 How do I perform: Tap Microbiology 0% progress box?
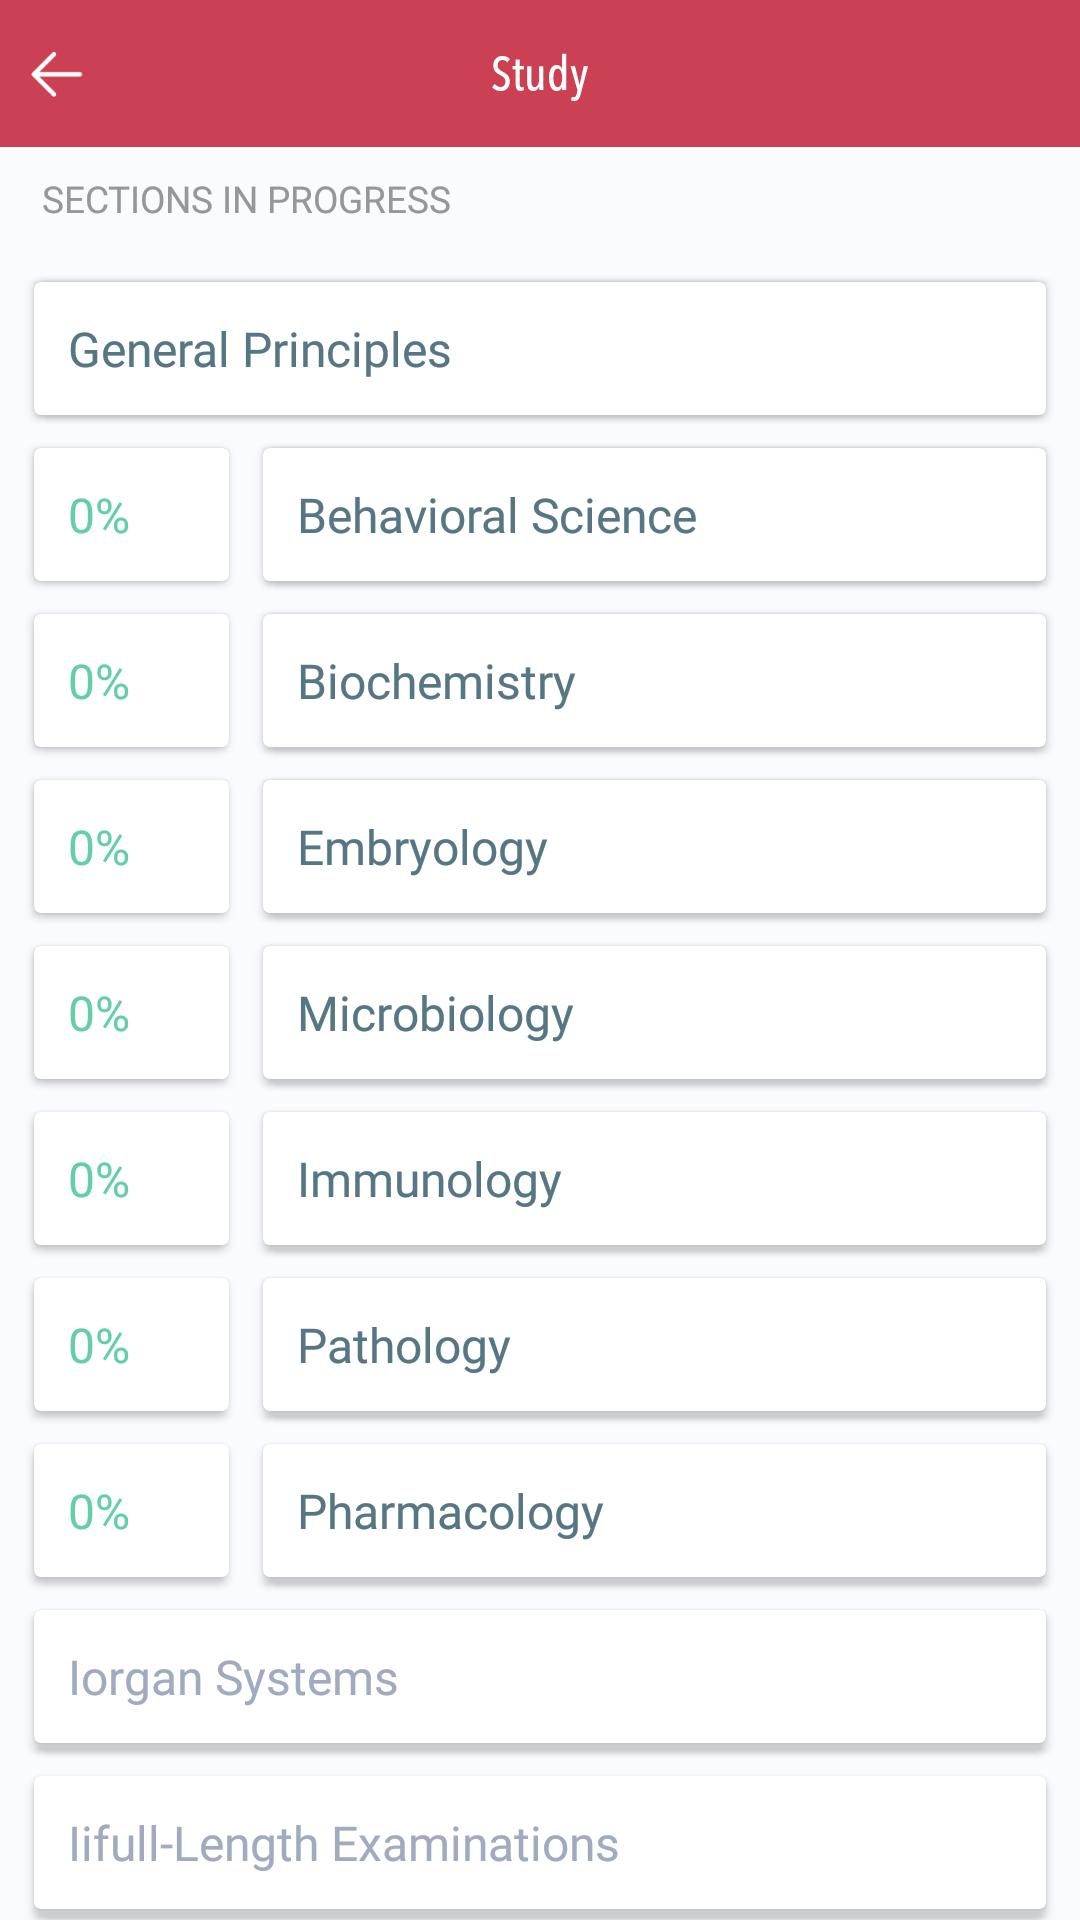tap(131, 1013)
